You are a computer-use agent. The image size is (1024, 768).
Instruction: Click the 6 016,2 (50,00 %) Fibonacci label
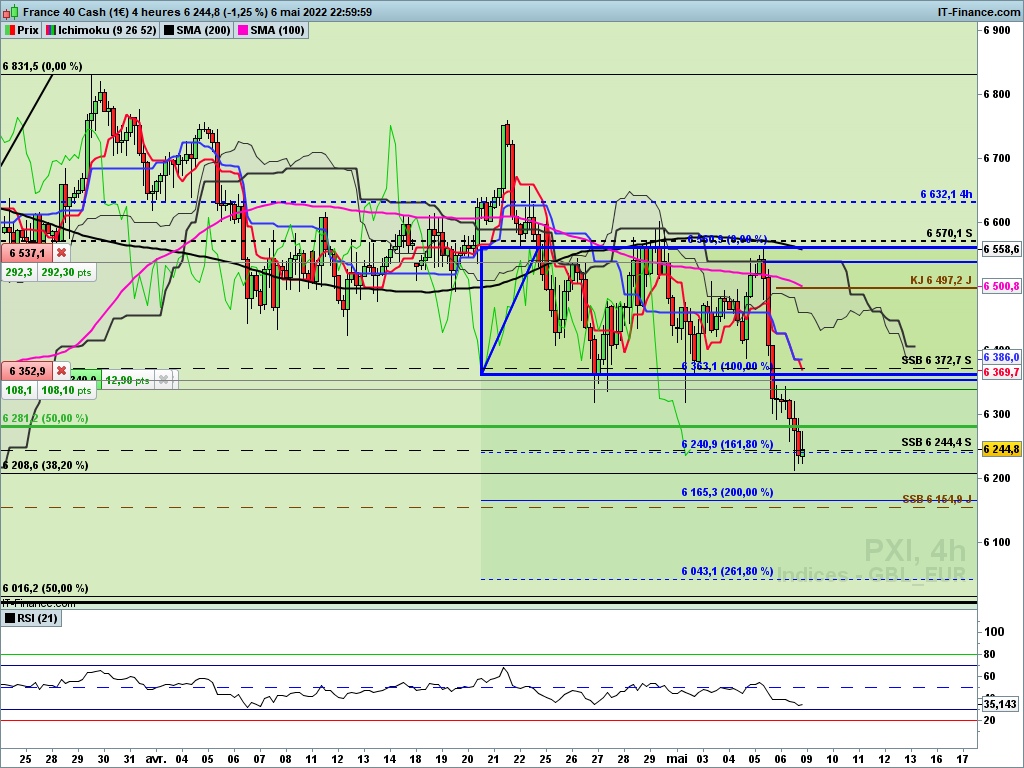tap(45, 588)
